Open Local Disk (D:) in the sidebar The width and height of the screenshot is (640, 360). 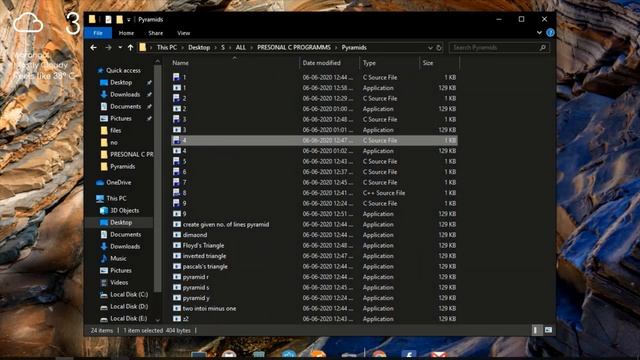click(129, 307)
